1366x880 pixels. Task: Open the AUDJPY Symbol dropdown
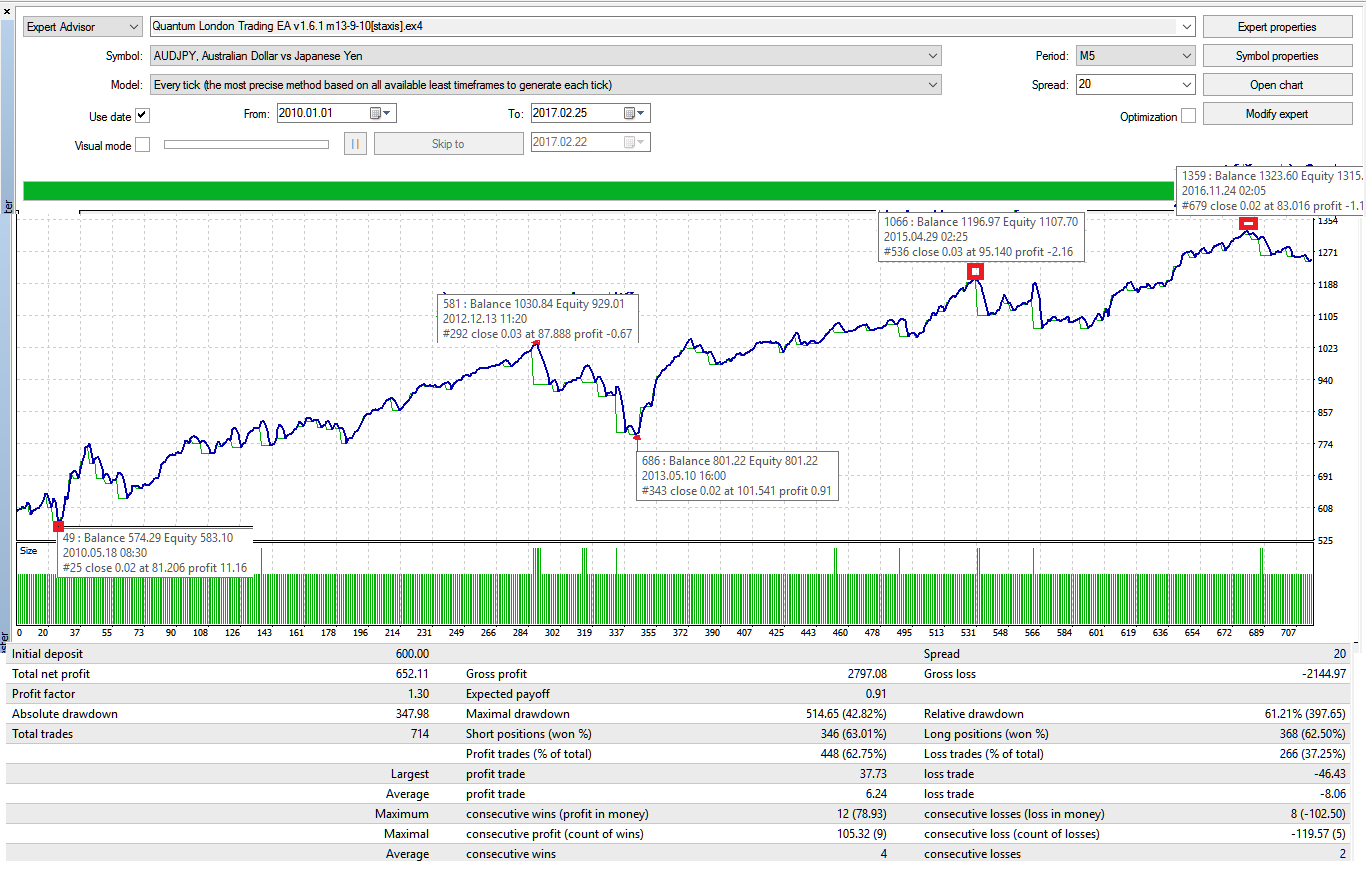pyautogui.click(x=932, y=56)
